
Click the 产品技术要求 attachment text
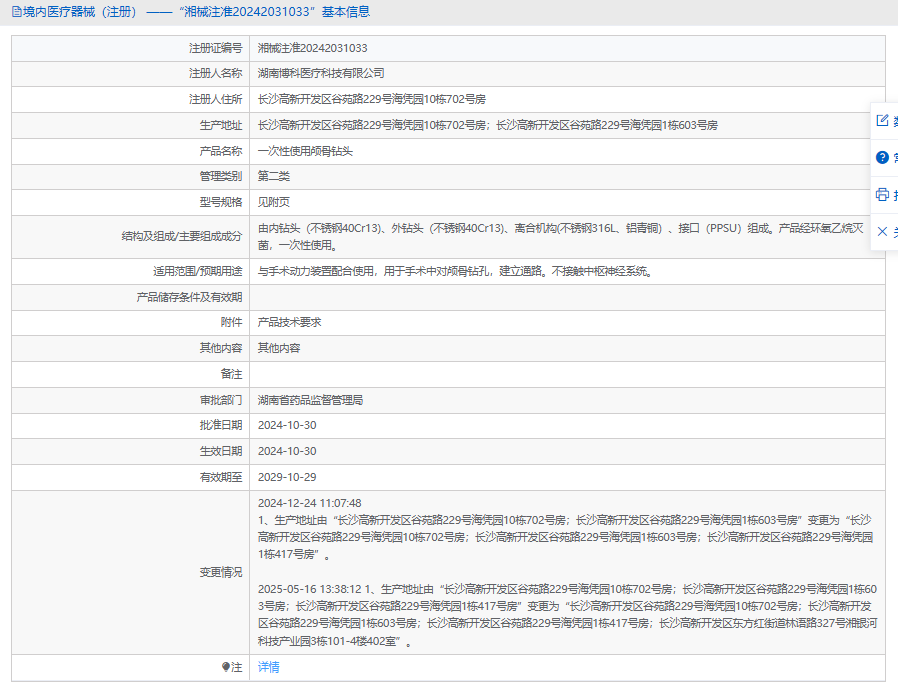[289, 322]
